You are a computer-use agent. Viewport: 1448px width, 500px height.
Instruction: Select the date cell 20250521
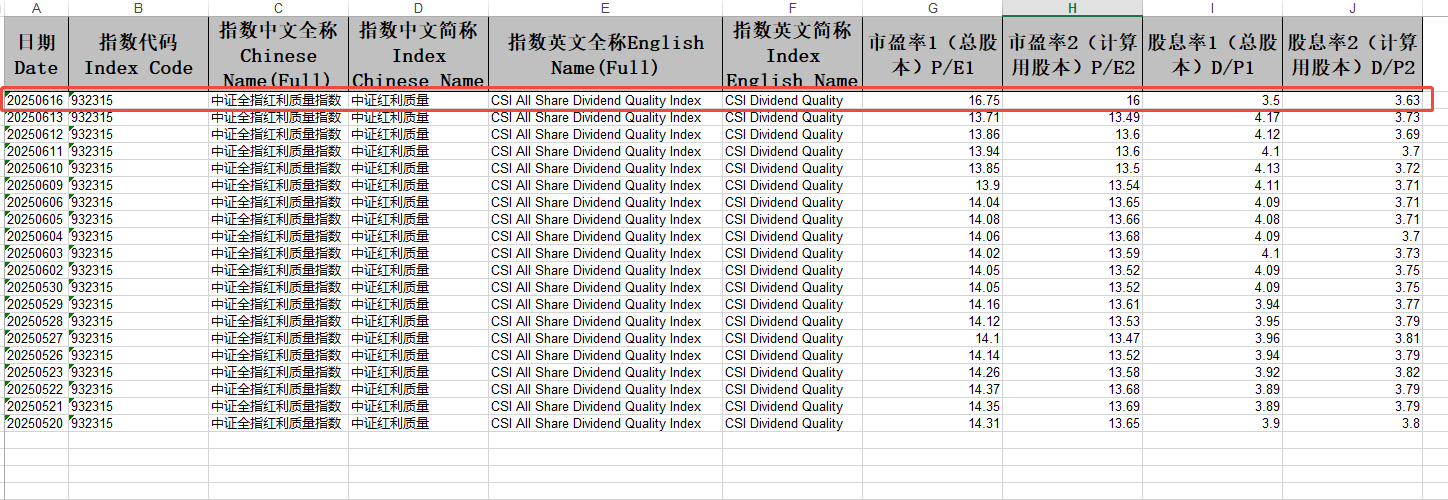click(x=37, y=406)
